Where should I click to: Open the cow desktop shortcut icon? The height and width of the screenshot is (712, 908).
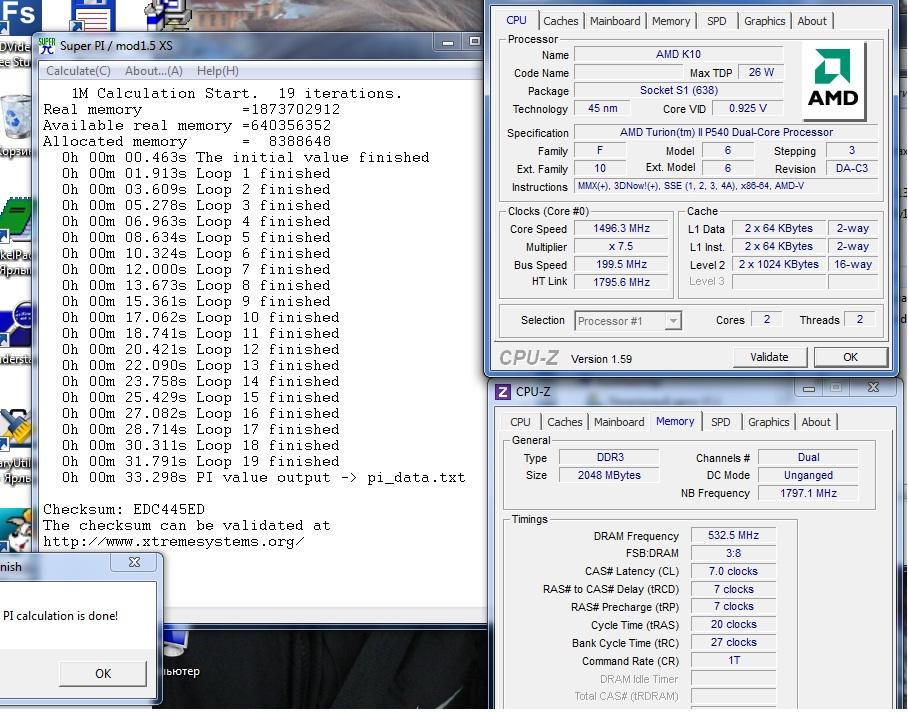tap(16, 530)
